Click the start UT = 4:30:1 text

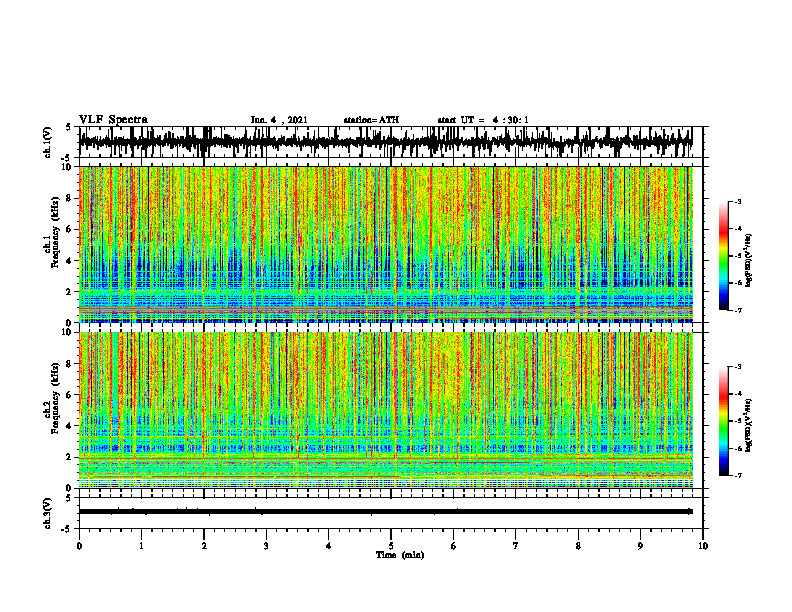click(x=483, y=120)
